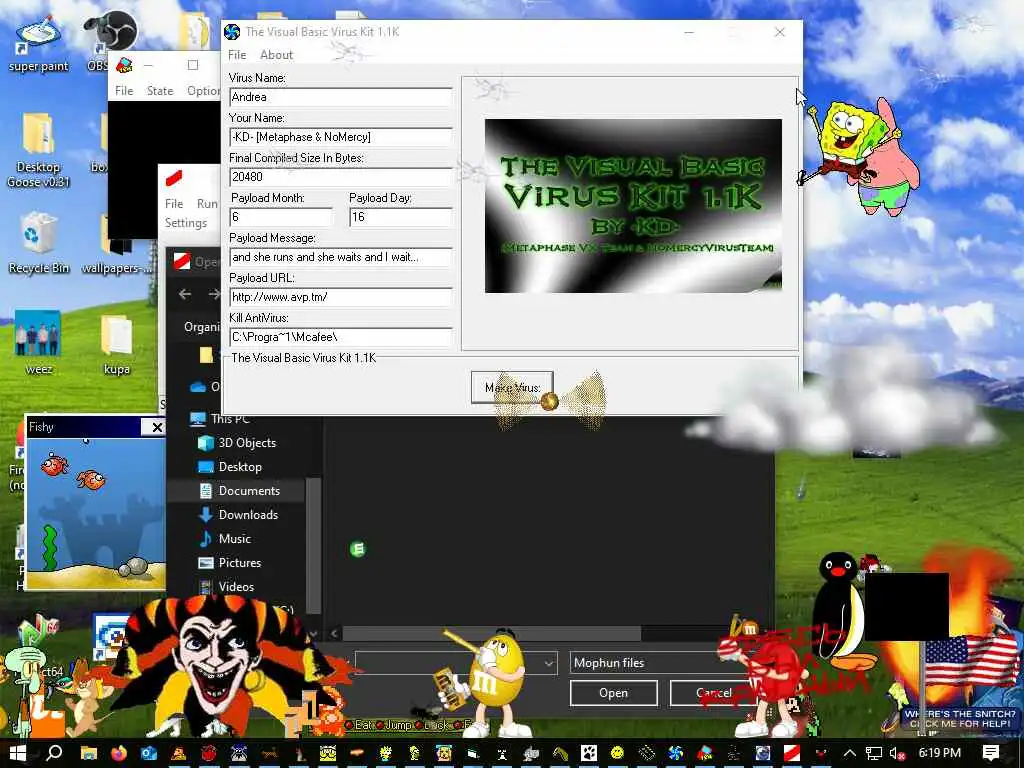
Task: Click the muted volume tray icon
Action: pyautogui.click(x=898, y=753)
